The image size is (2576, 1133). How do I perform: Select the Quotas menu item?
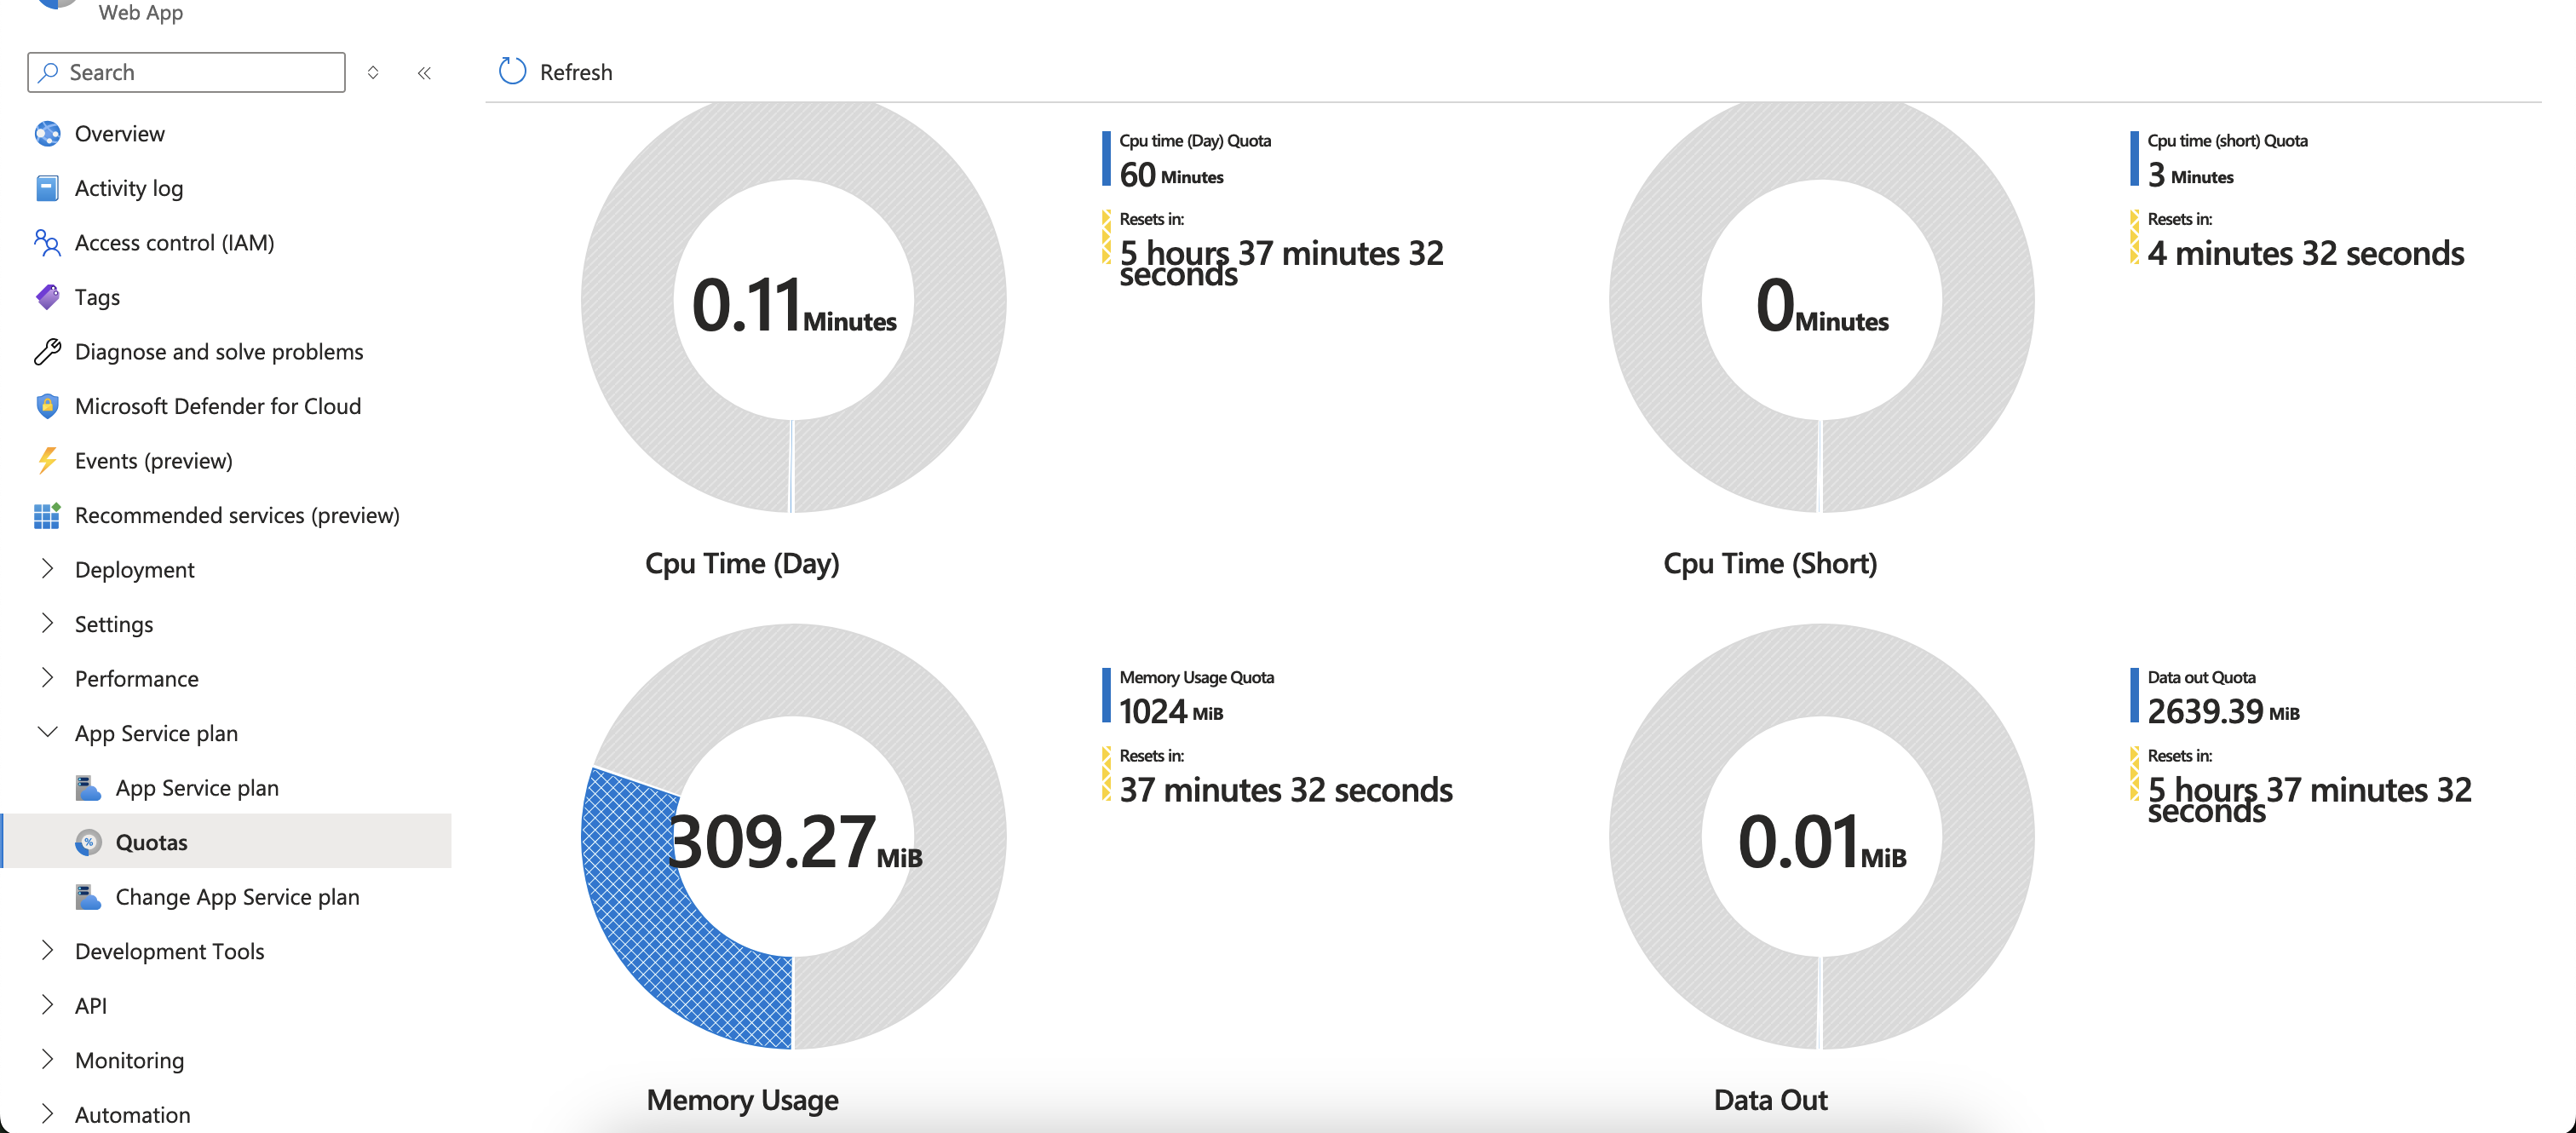(x=151, y=842)
